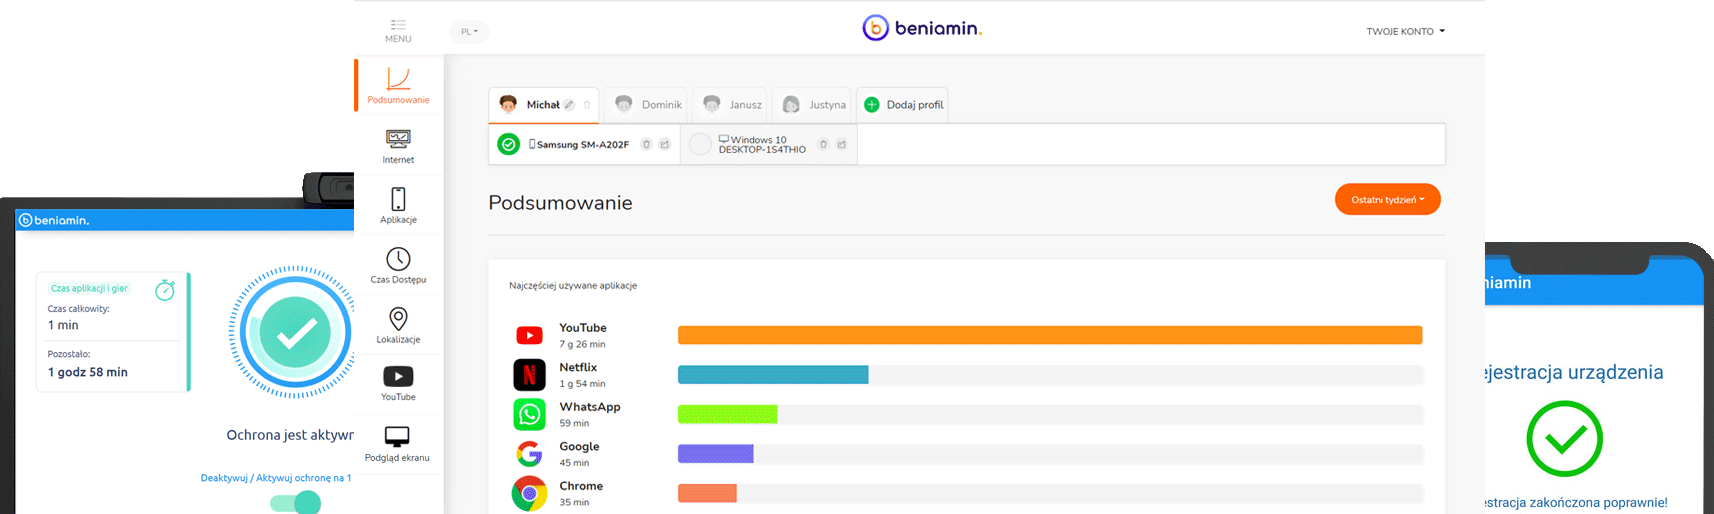The width and height of the screenshot is (1714, 514).
Task: Open the Podsumowanie chart icon in sidebar
Action: (398, 78)
